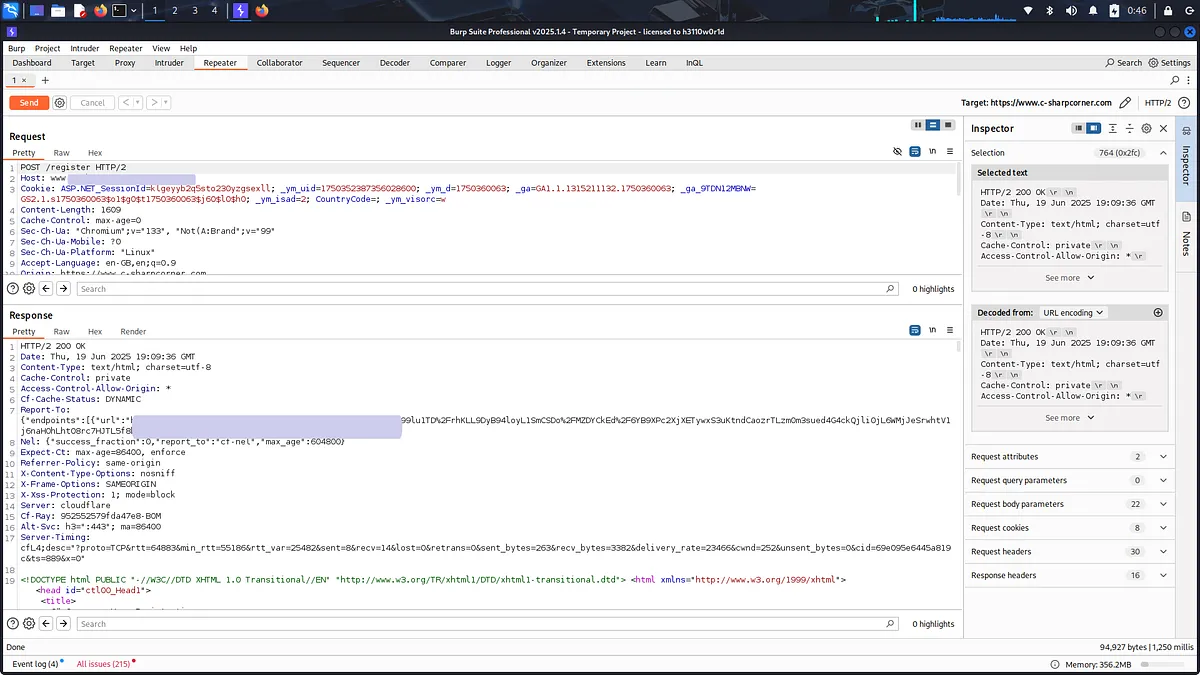This screenshot has width=1200, height=675.
Task: Open the Project menu
Action: coord(48,48)
